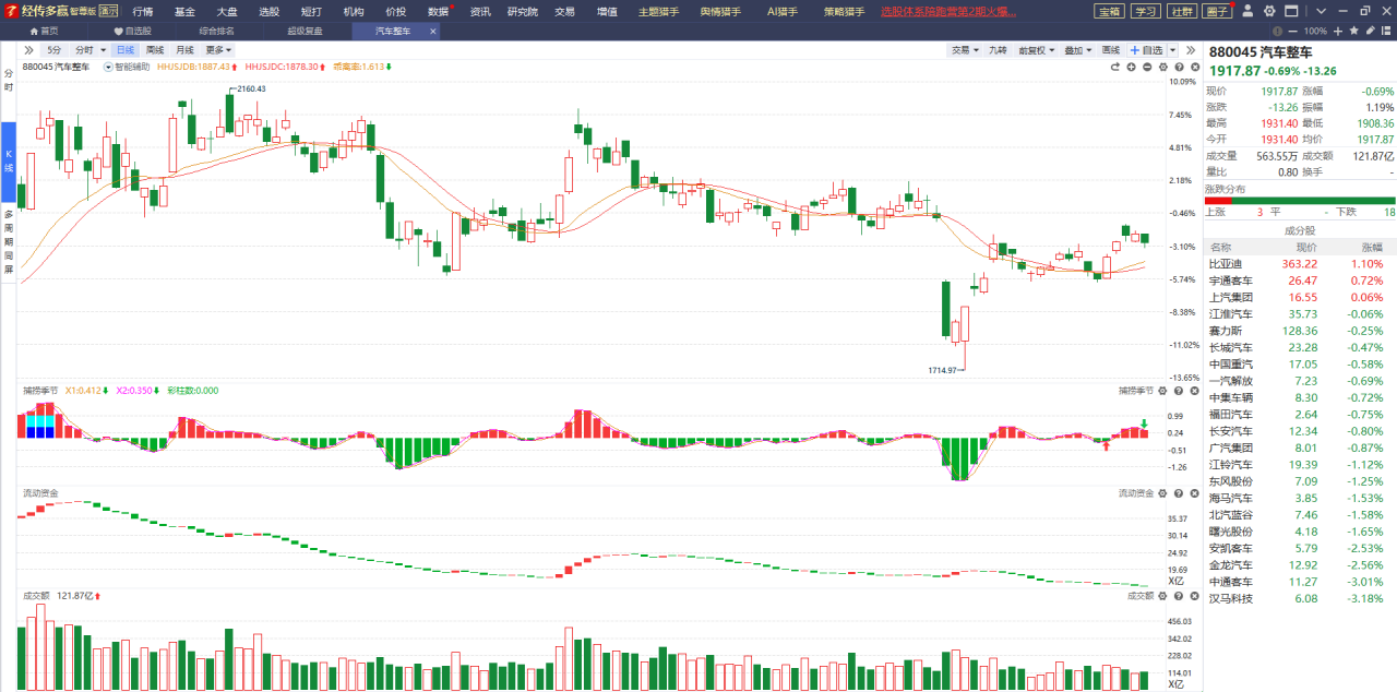
Task: Click the home icon tab 首页
Action: click(43, 31)
